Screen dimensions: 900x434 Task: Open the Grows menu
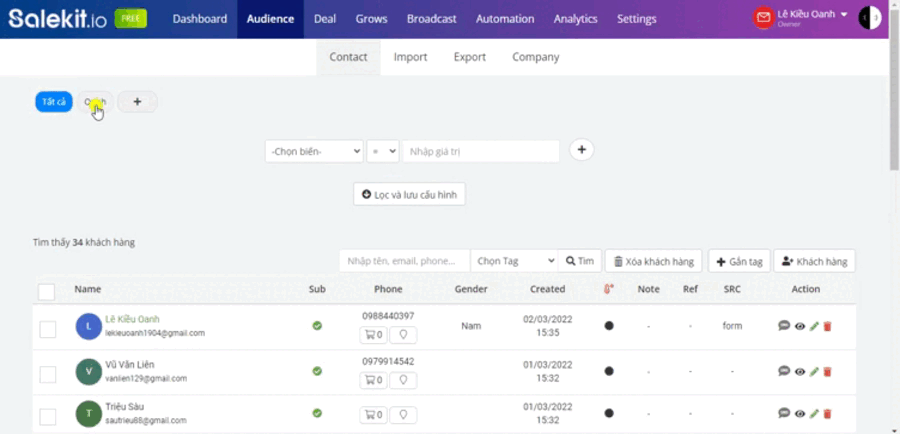pyautogui.click(x=371, y=19)
